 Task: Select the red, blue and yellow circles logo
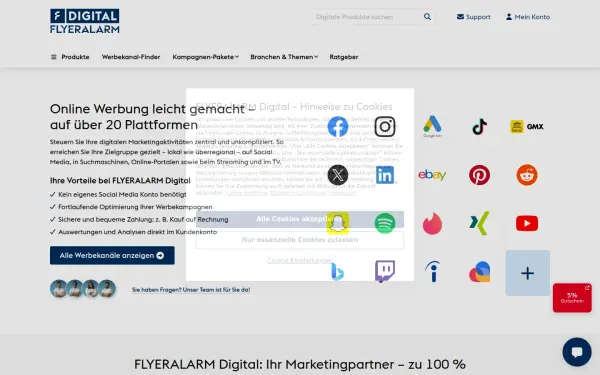pyautogui.click(x=479, y=272)
